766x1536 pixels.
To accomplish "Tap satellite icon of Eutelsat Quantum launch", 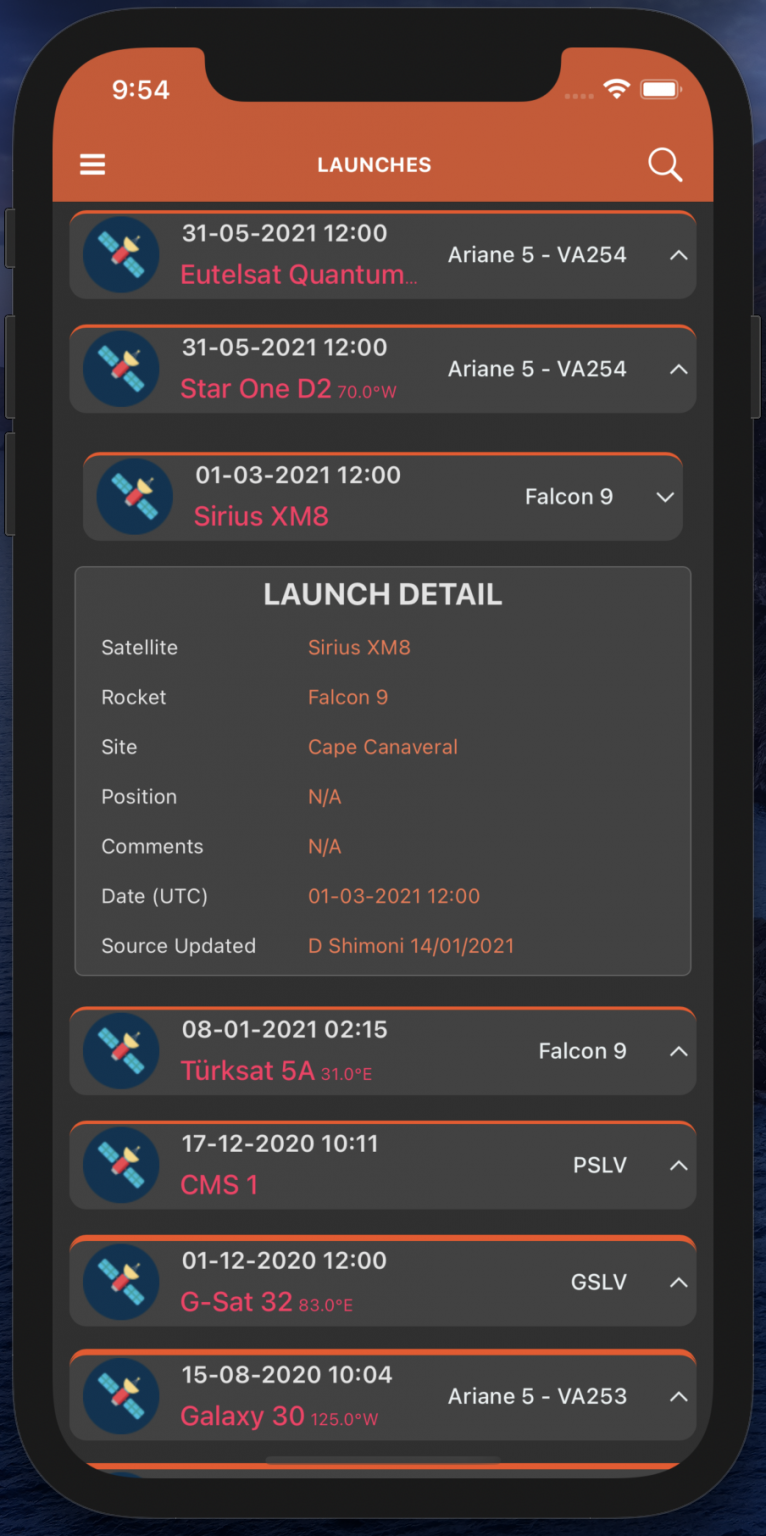I will coord(121,254).
